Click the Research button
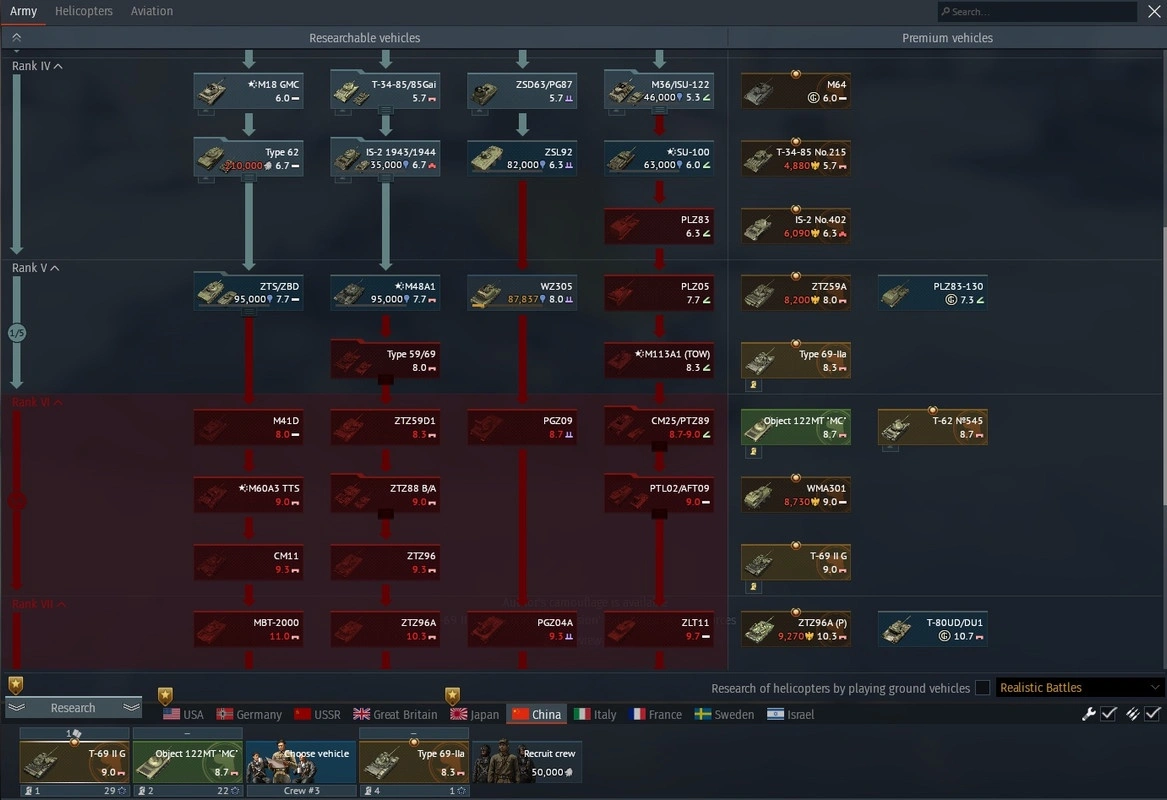Image resolution: width=1167 pixels, height=800 pixels. coord(73,708)
